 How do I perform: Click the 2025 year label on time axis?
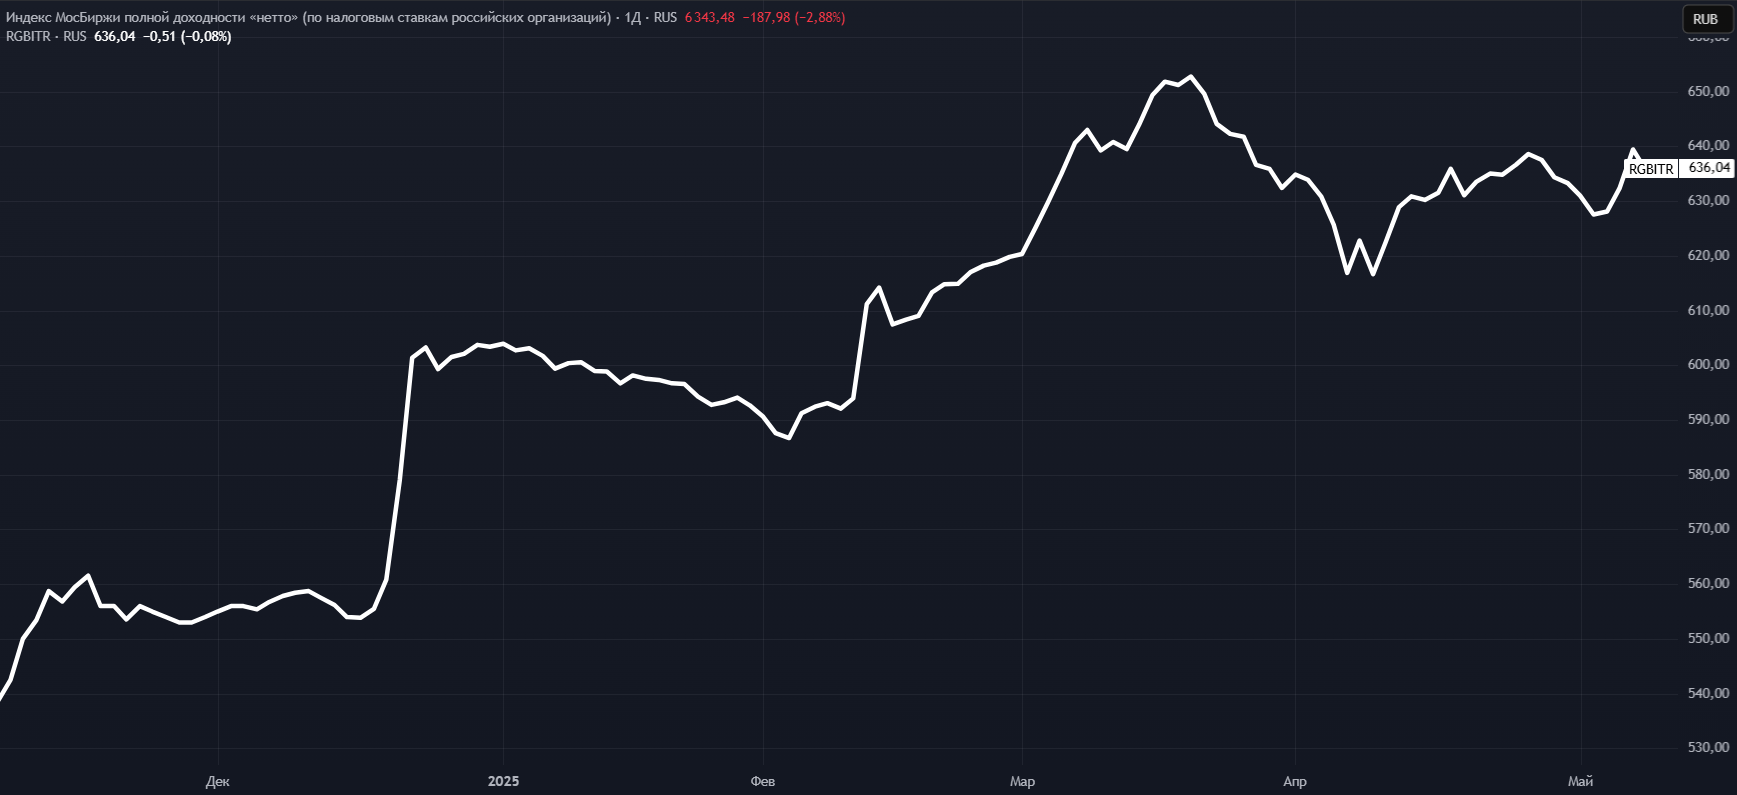pyautogui.click(x=503, y=781)
